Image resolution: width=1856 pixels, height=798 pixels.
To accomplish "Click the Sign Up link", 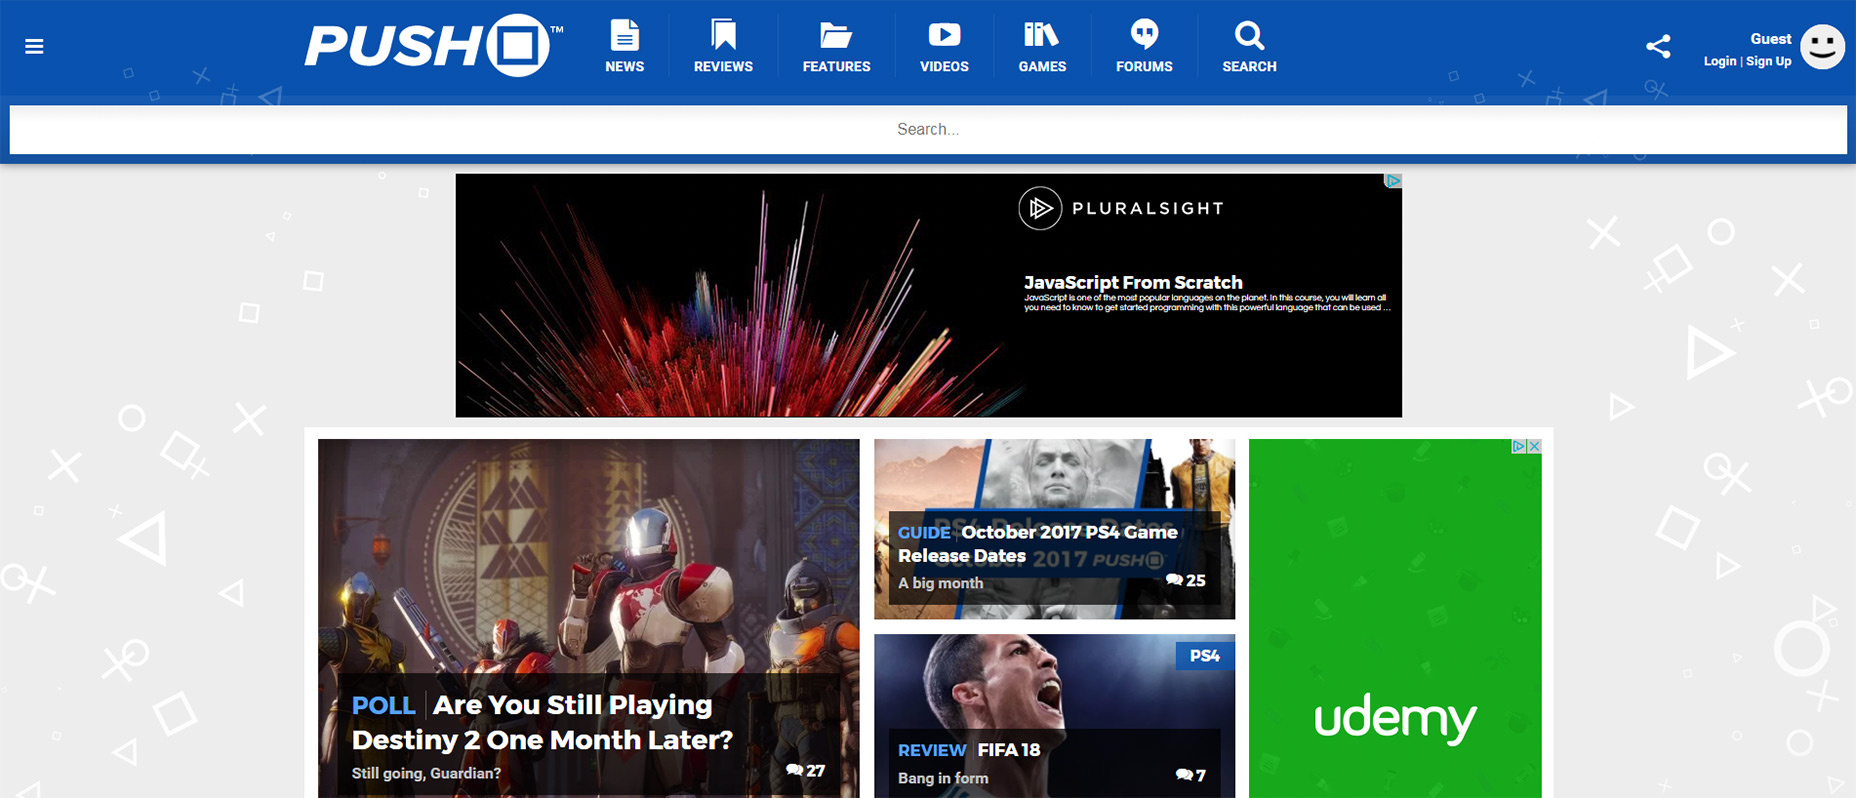I will [x=1769, y=62].
